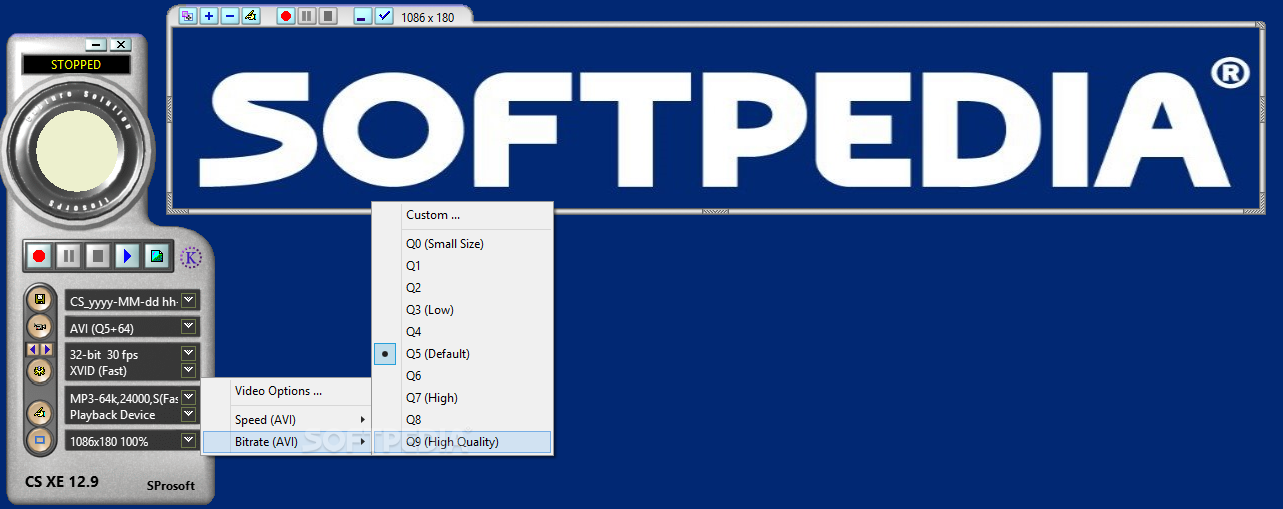Select Q2 quality level

462,288
